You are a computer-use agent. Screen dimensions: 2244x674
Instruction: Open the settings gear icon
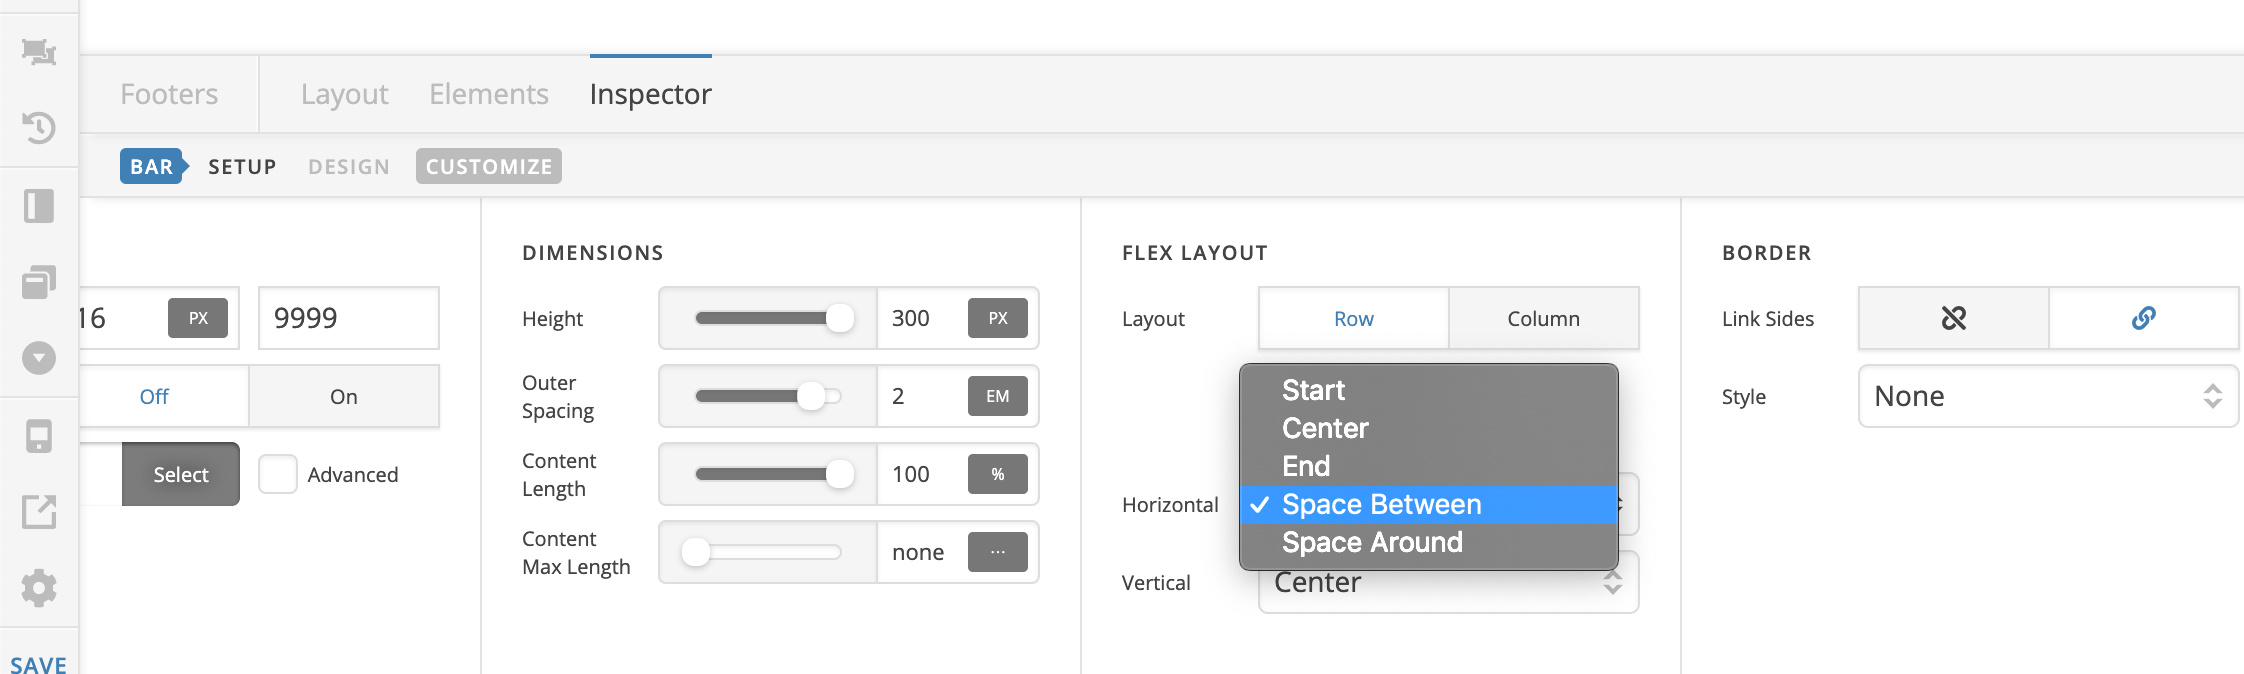click(x=39, y=588)
